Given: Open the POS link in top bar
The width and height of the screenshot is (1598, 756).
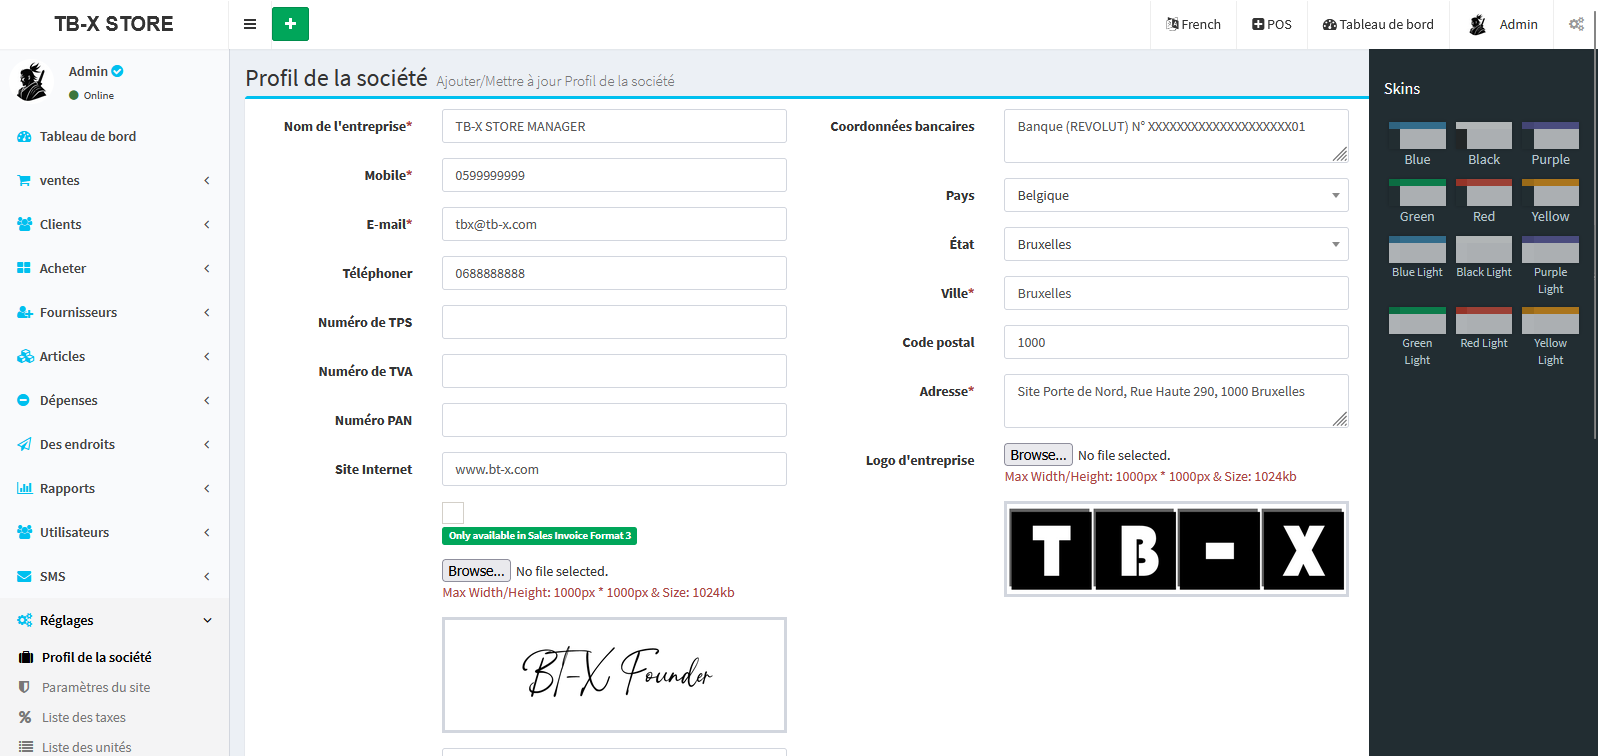Looking at the screenshot, I should coord(1271,24).
